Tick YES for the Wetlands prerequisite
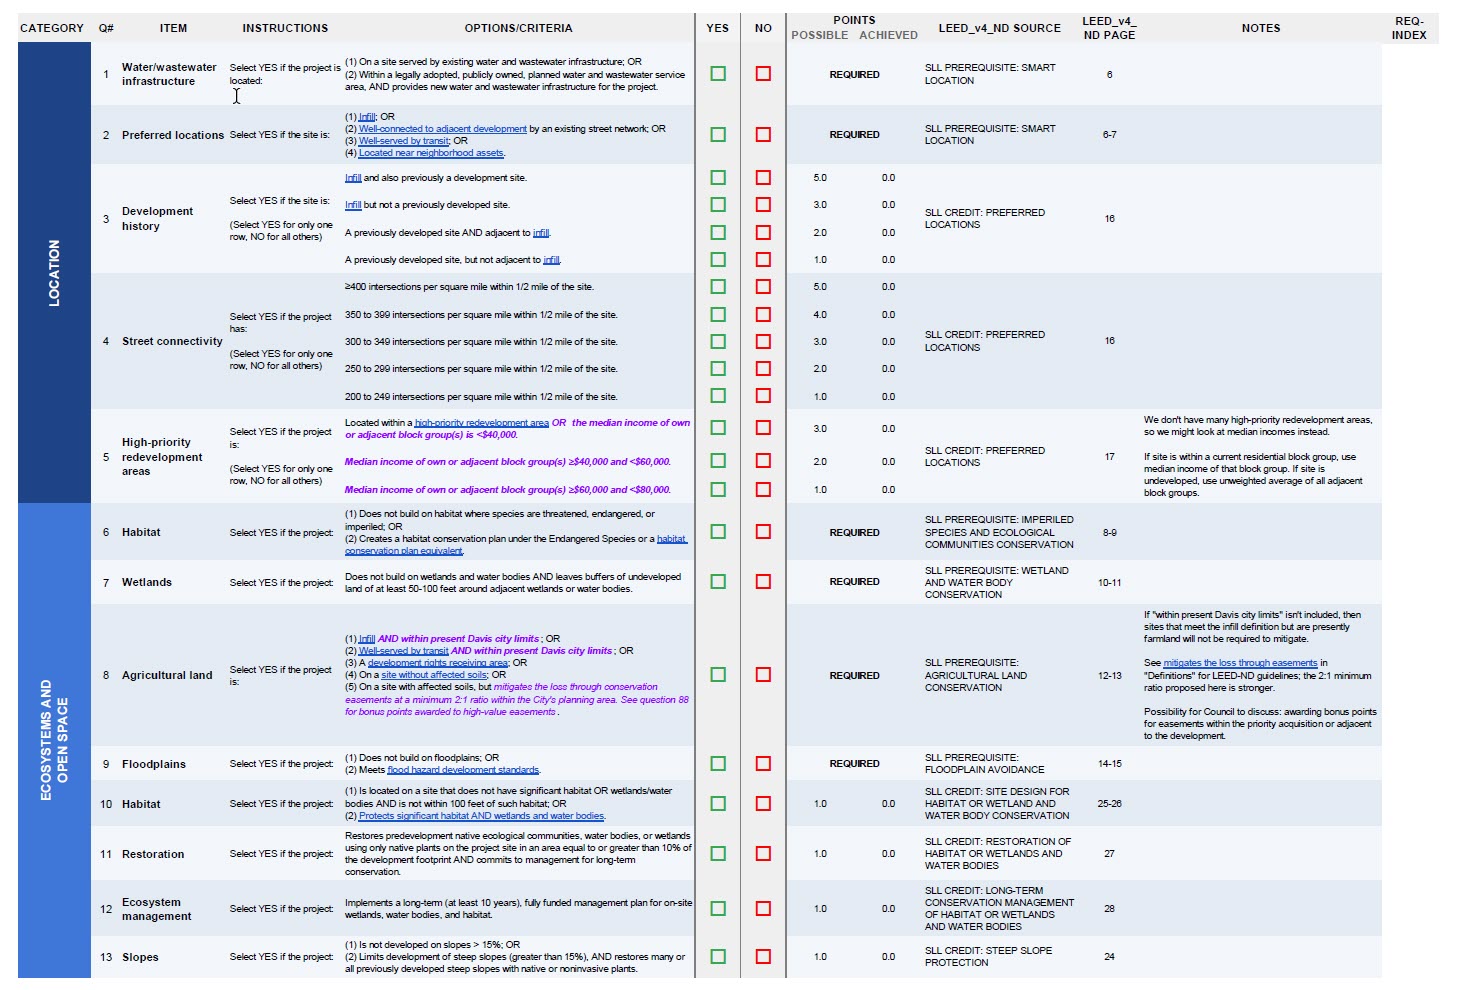 click(718, 582)
